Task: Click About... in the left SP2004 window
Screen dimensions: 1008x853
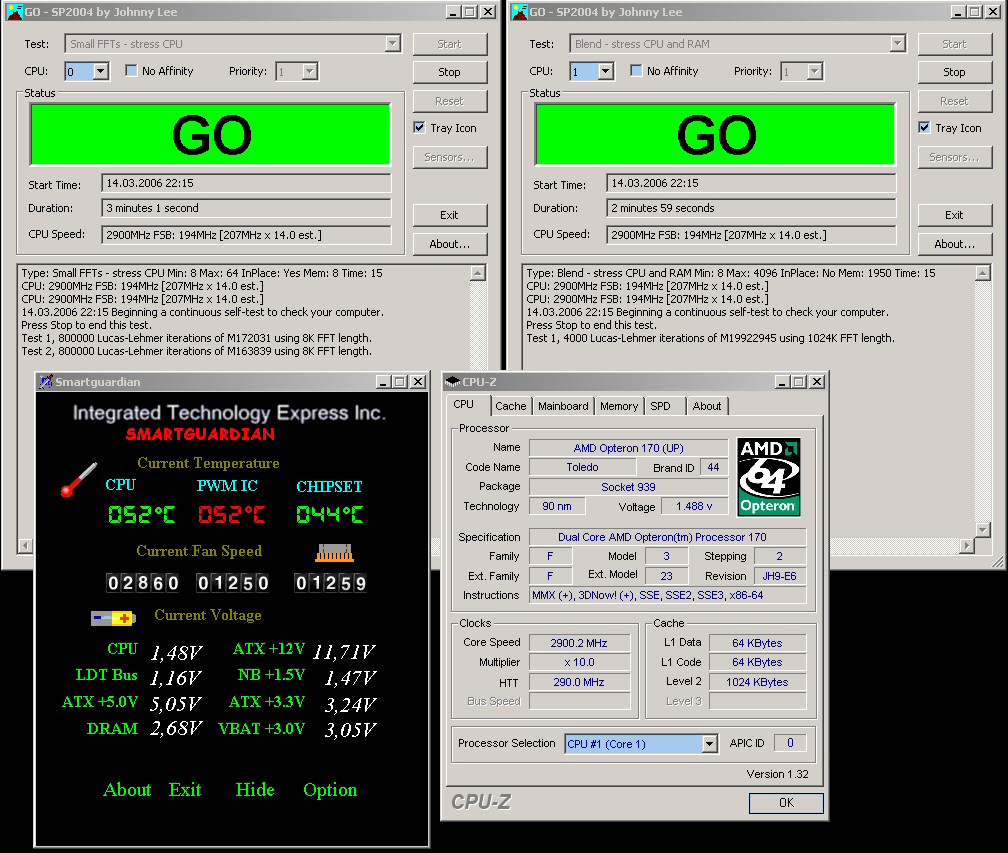Action: pos(449,244)
